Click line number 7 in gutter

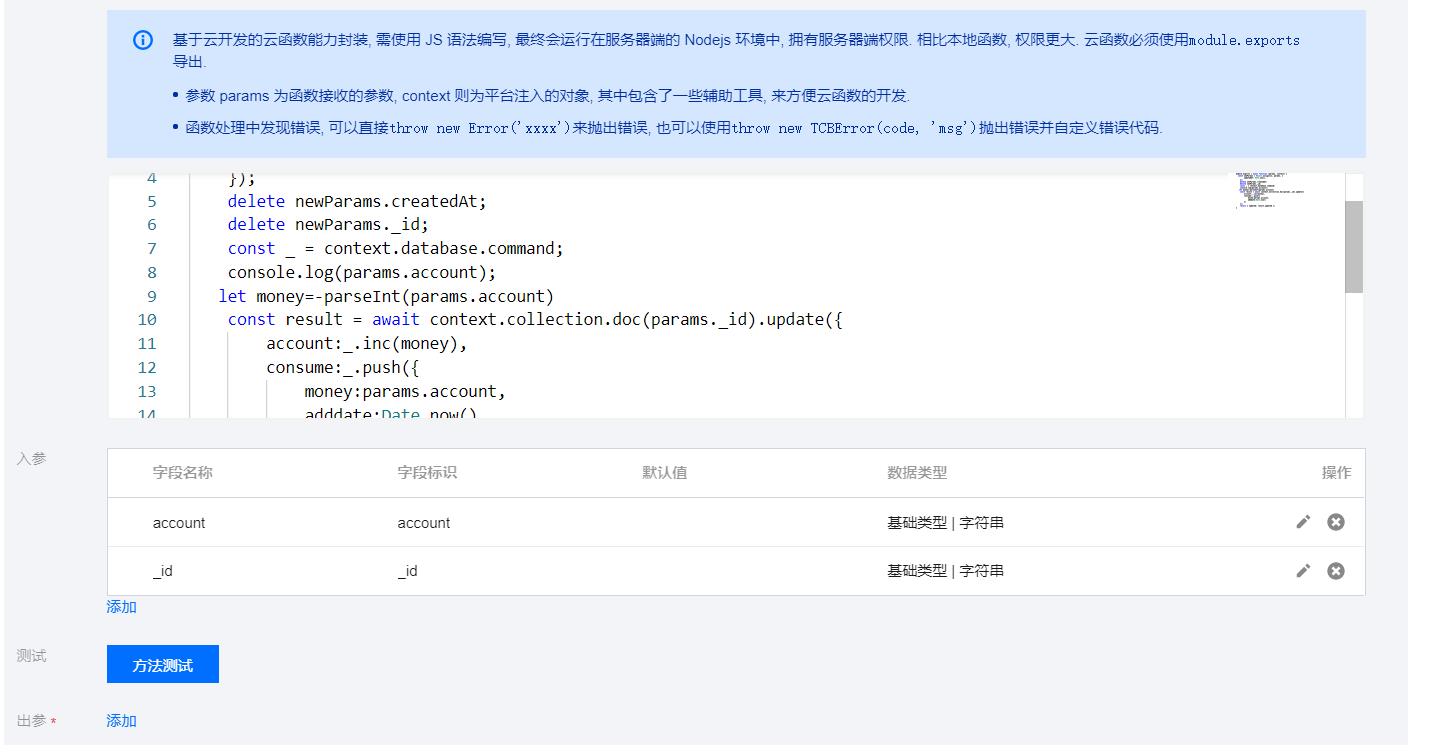click(x=152, y=249)
